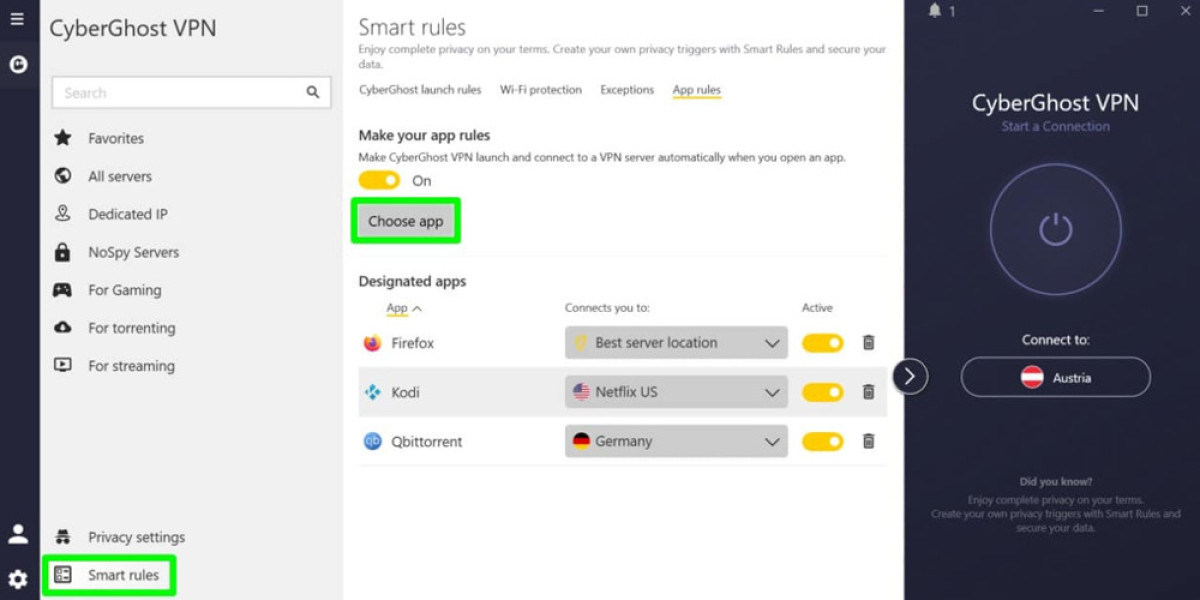
Task: Switch to the Wi-Fi protection tab
Action: tap(541, 90)
